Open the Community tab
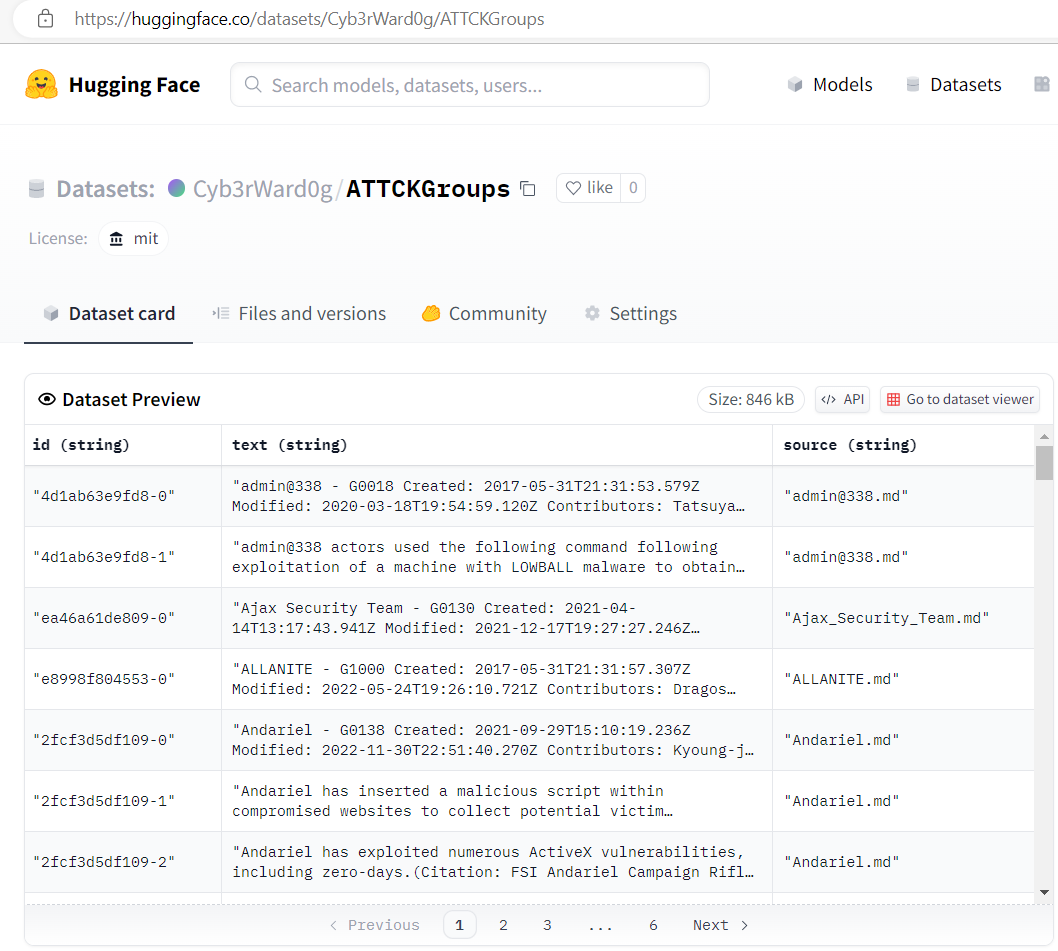 coord(484,314)
